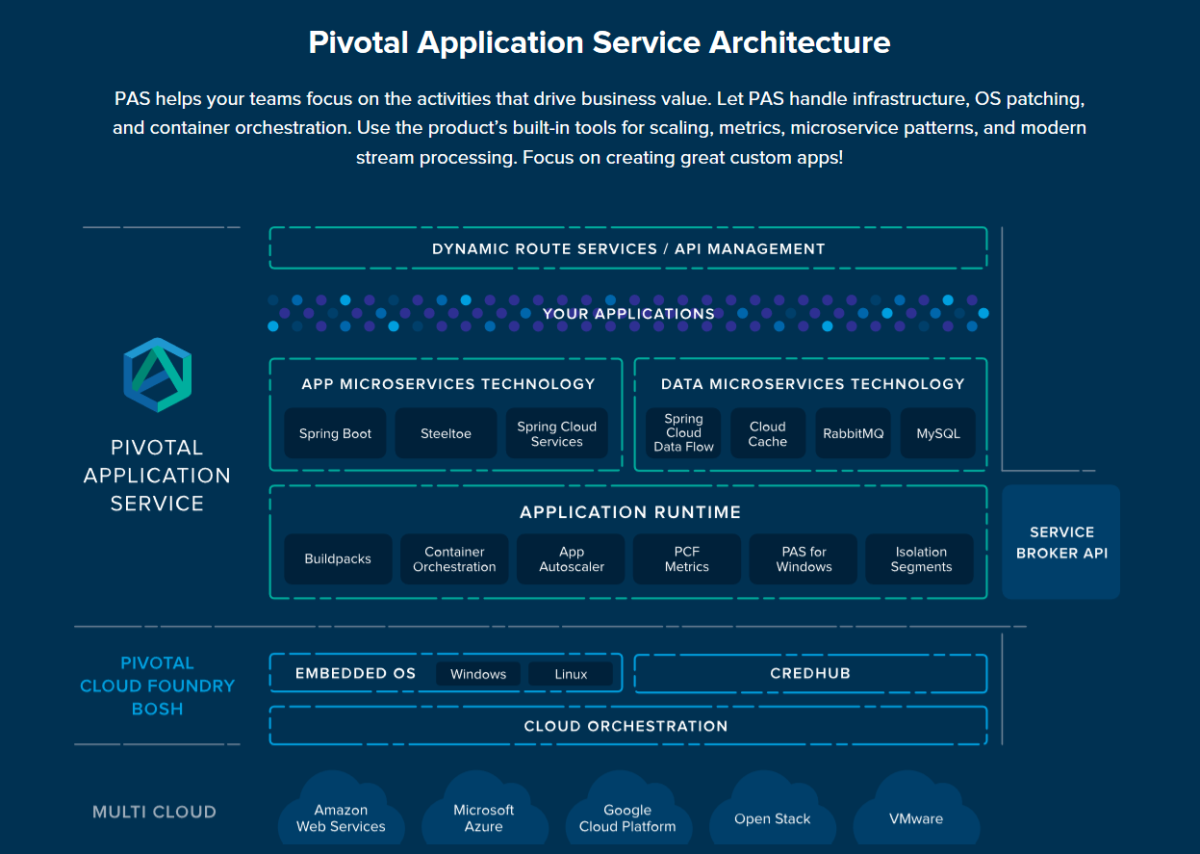Click the Dynamic Route Services / API Management bar

pos(628,249)
